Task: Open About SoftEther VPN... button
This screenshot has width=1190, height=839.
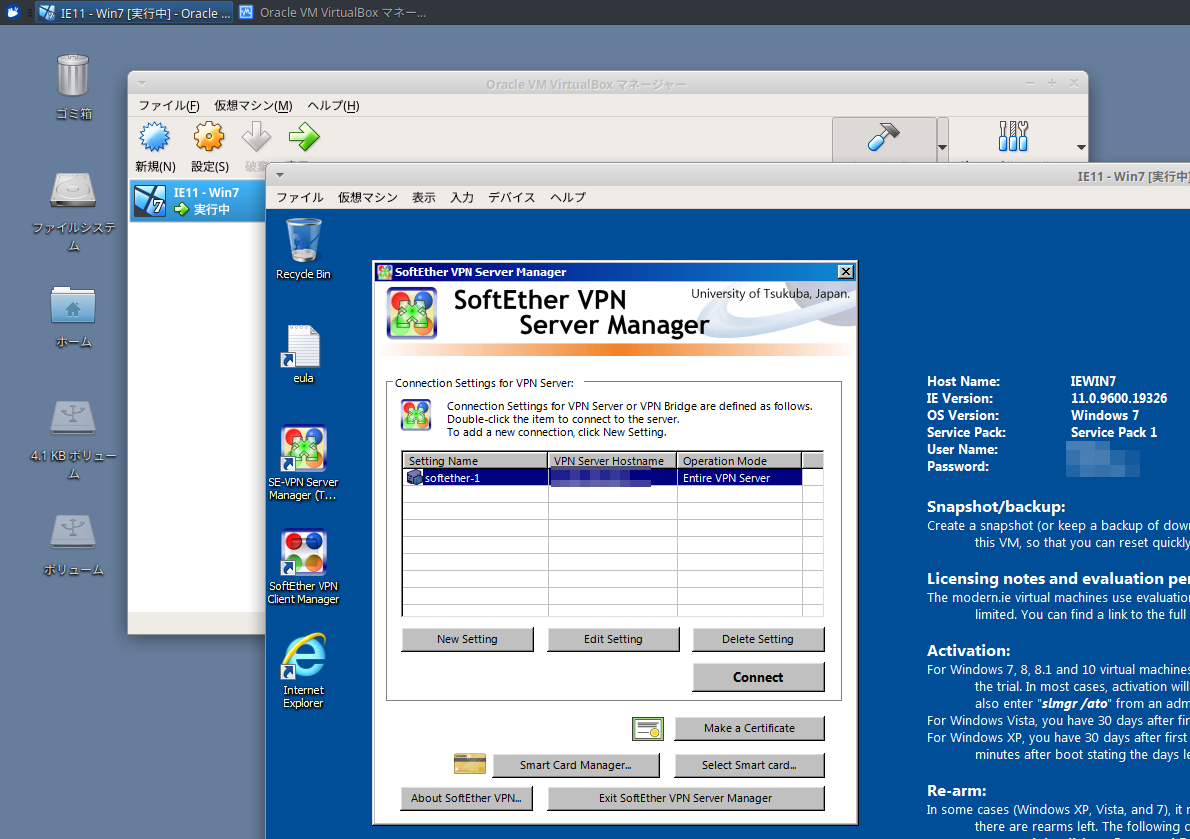Action: [466, 798]
